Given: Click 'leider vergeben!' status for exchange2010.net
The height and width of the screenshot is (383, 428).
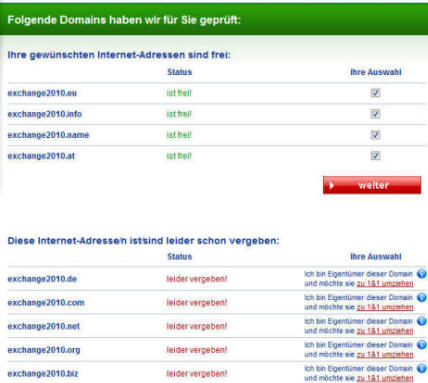Looking at the screenshot, I should (197, 326).
